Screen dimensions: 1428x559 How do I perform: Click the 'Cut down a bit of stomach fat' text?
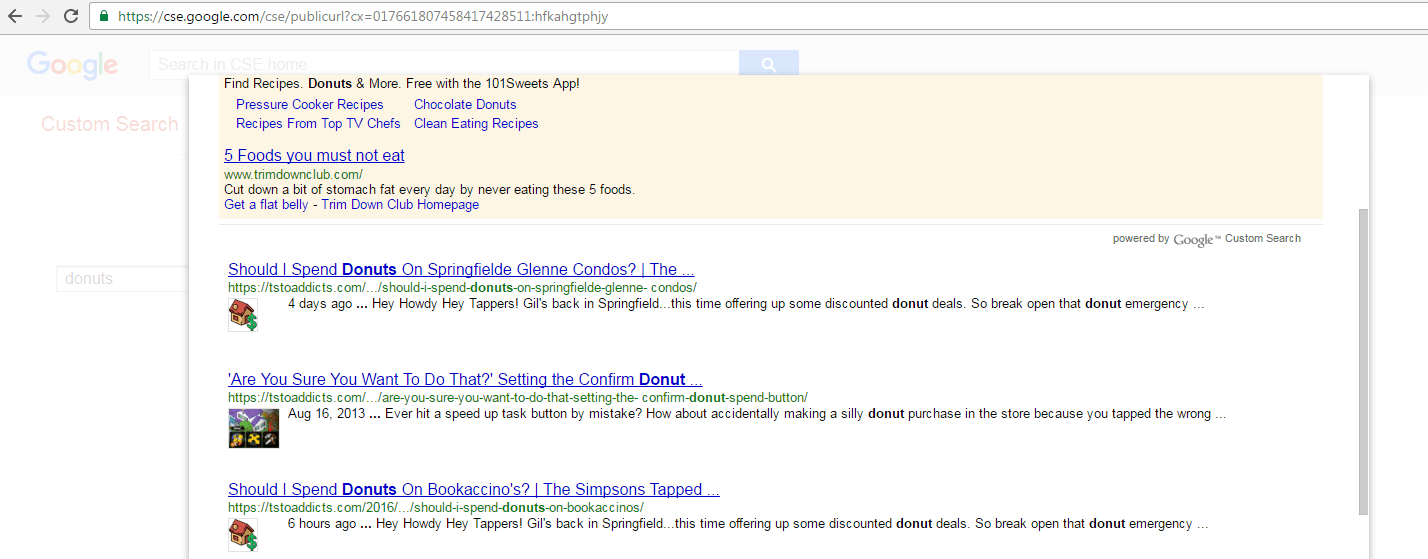point(429,189)
